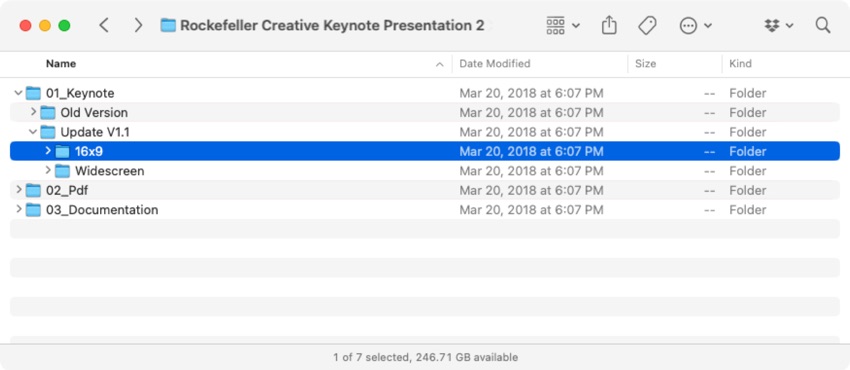Select the Widescreen row name

pos(110,171)
